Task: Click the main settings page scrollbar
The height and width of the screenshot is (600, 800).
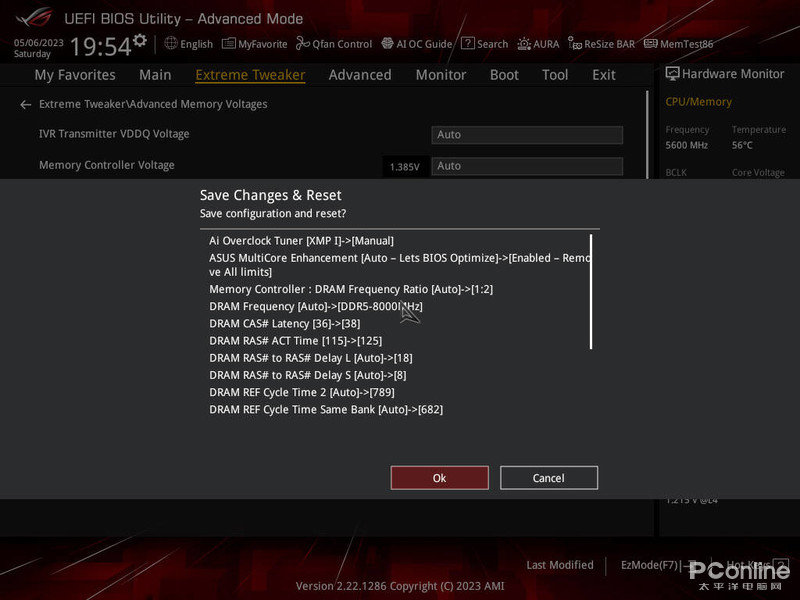Action: (647, 135)
